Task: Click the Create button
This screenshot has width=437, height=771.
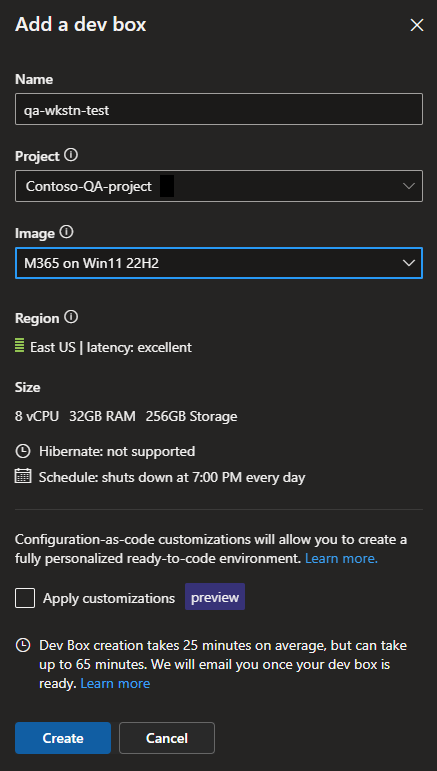Action: pos(63,738)
